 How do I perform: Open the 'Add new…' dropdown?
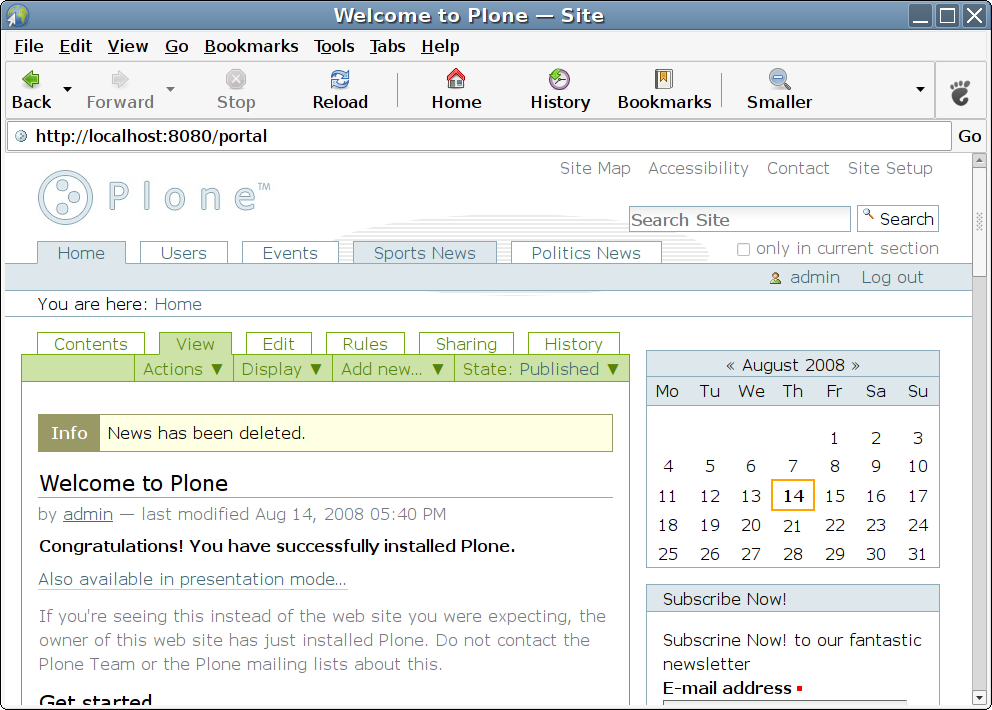click(394, 369)
